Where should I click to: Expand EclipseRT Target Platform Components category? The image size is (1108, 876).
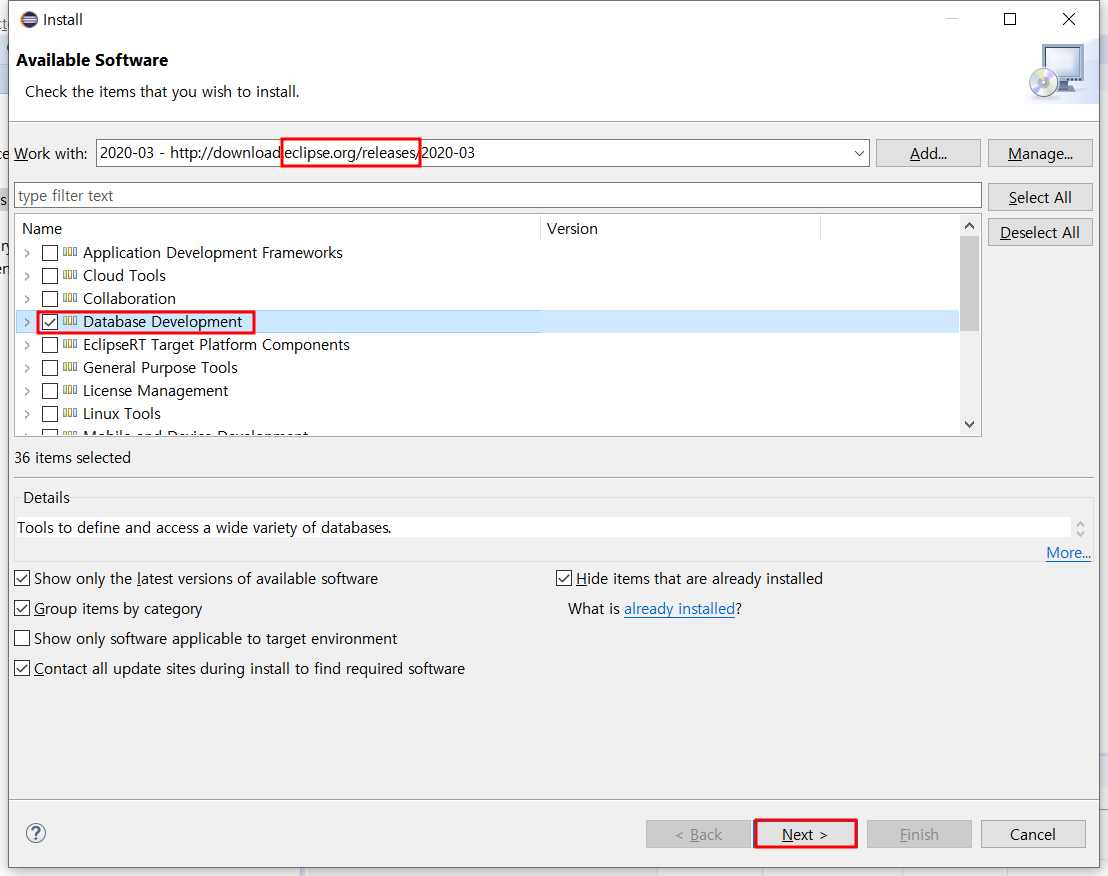click(27, 345)
